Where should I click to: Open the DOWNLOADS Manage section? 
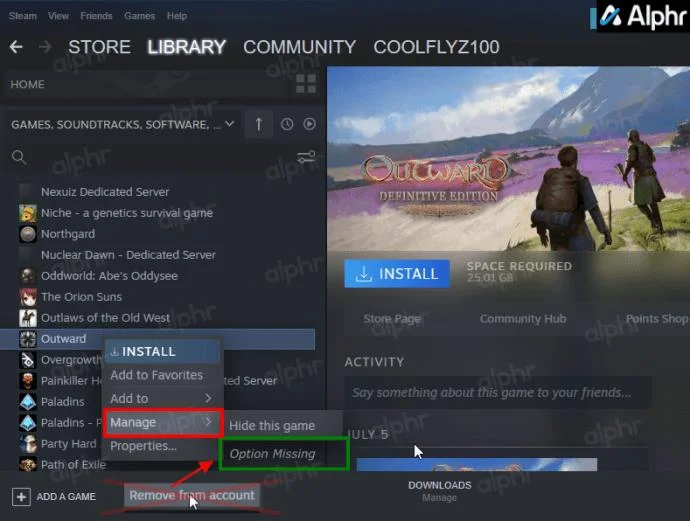click(440, 491)
